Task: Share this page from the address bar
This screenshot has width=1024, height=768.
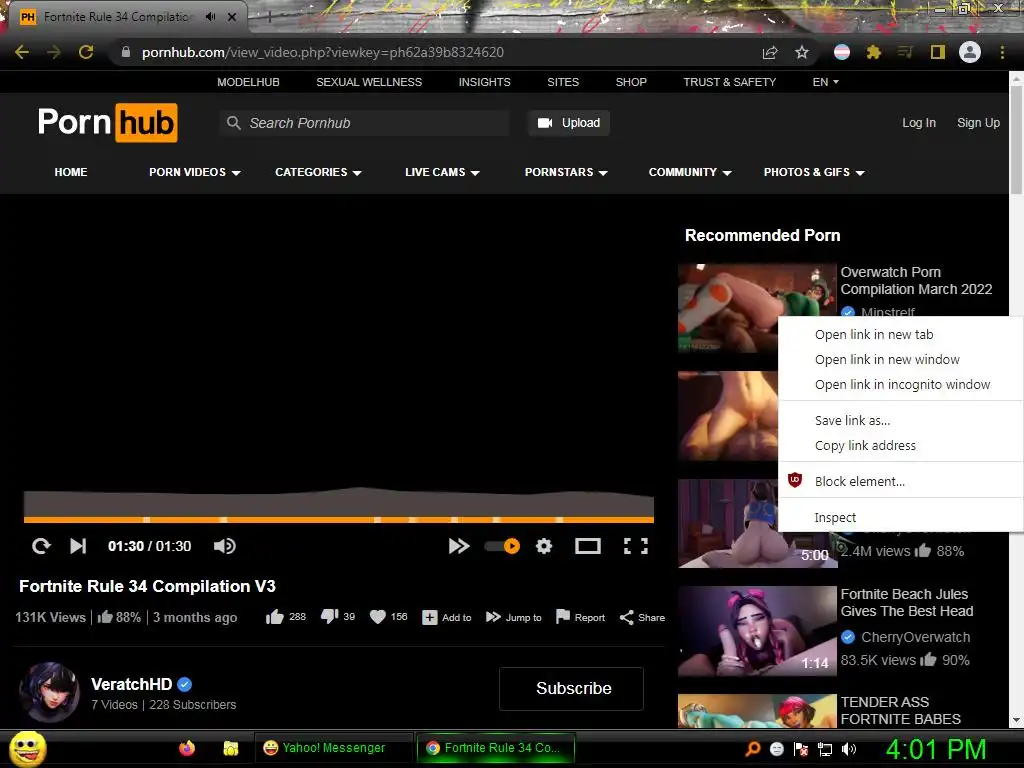Action: pos(770,52)
